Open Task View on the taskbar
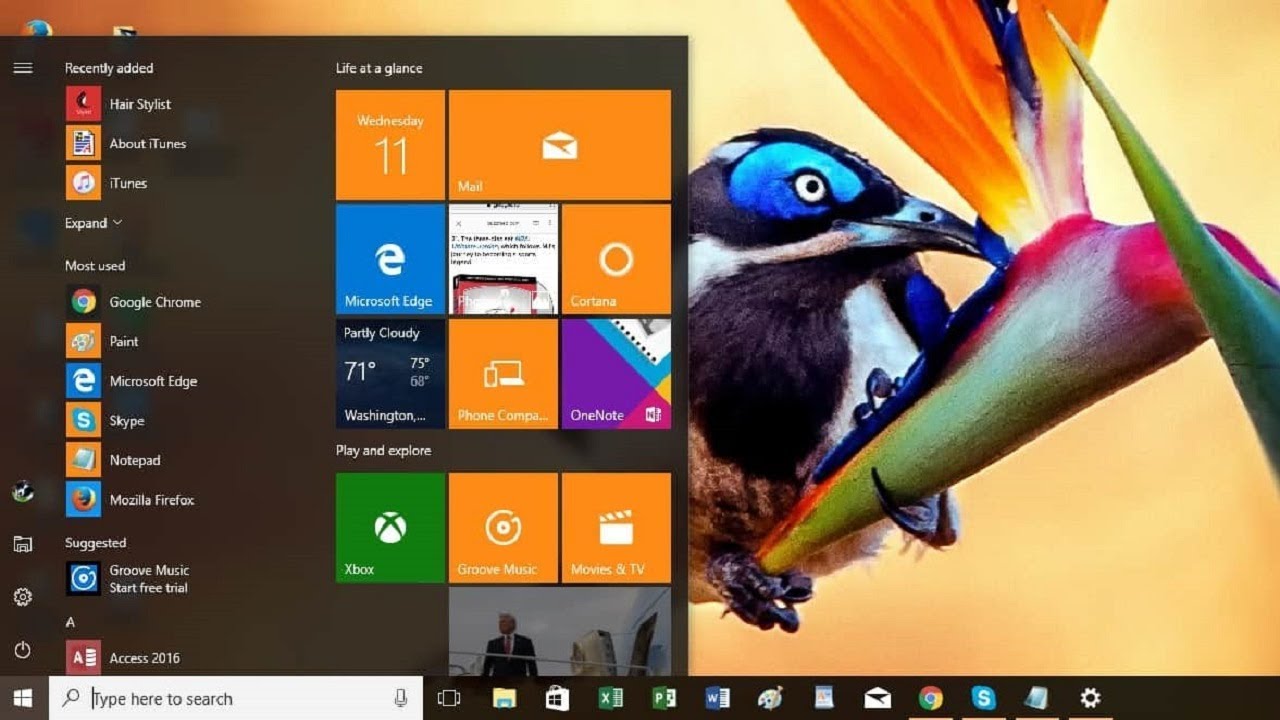This screenshot has height=720, width=1280. click(x=449, y=698)
